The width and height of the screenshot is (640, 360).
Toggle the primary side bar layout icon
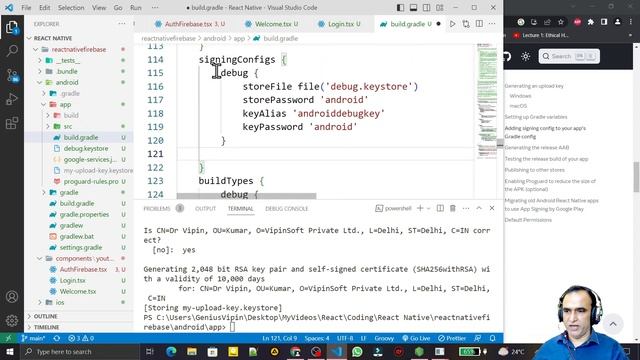[x=400, y=8]
